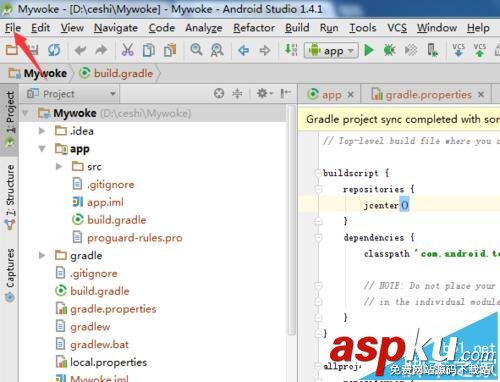Click the Redo arrow icon
Viewport: 500px width, 382px height.
coord(101,50)
